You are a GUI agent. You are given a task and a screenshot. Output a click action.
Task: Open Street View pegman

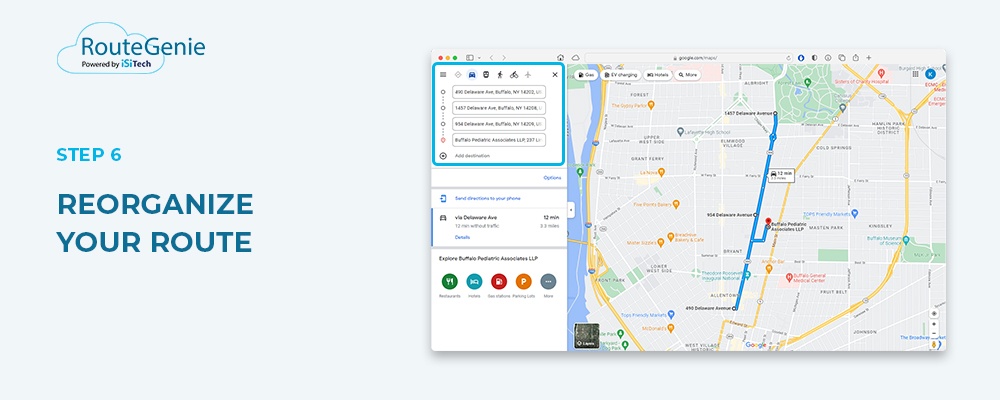pos(934,344)
